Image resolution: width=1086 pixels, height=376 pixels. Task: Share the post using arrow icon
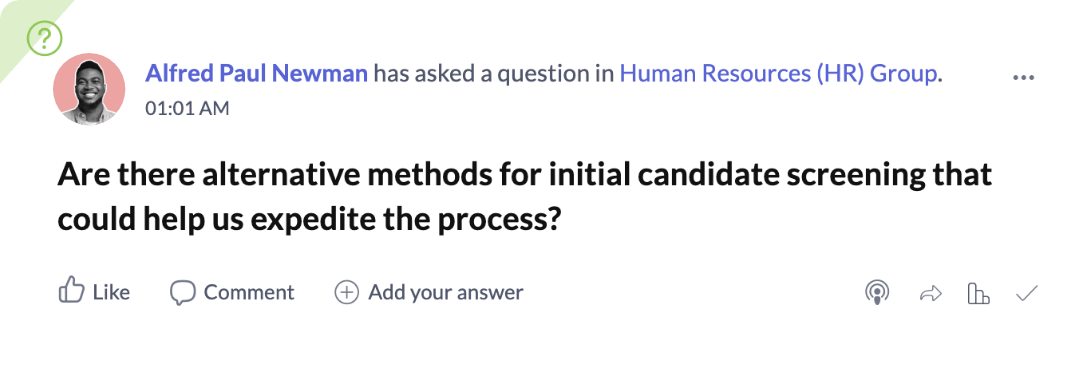[931, 294]
